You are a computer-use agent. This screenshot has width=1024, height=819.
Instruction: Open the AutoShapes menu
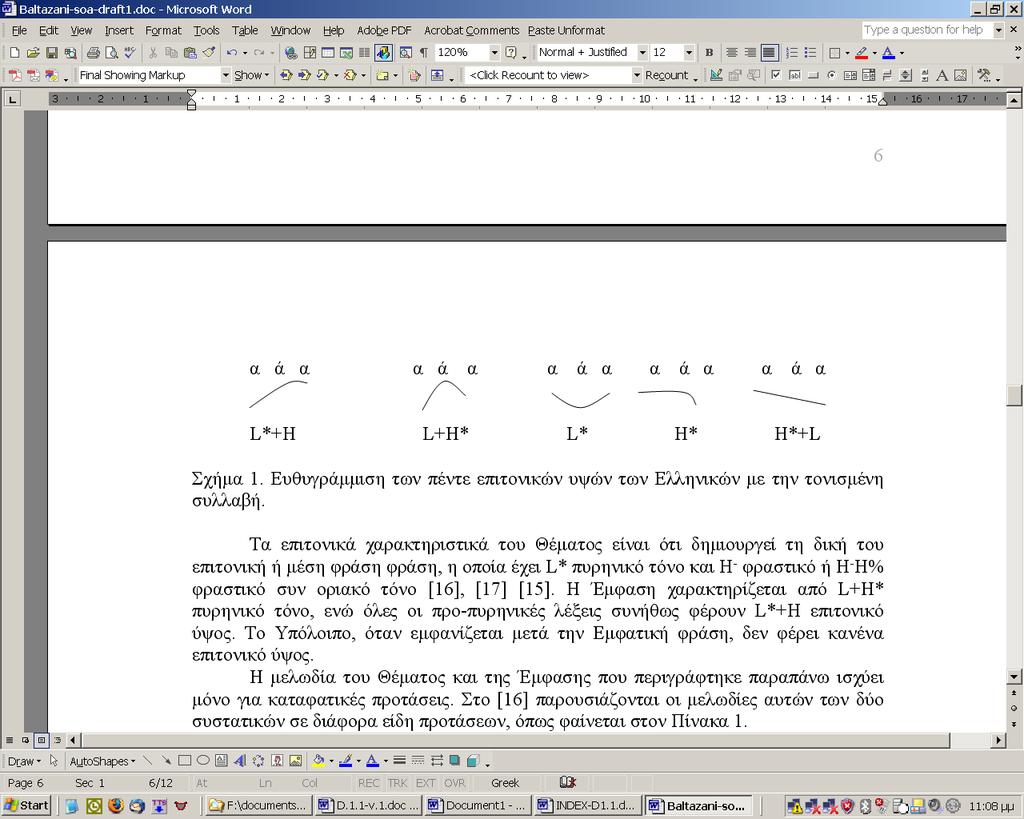[102, 762]
